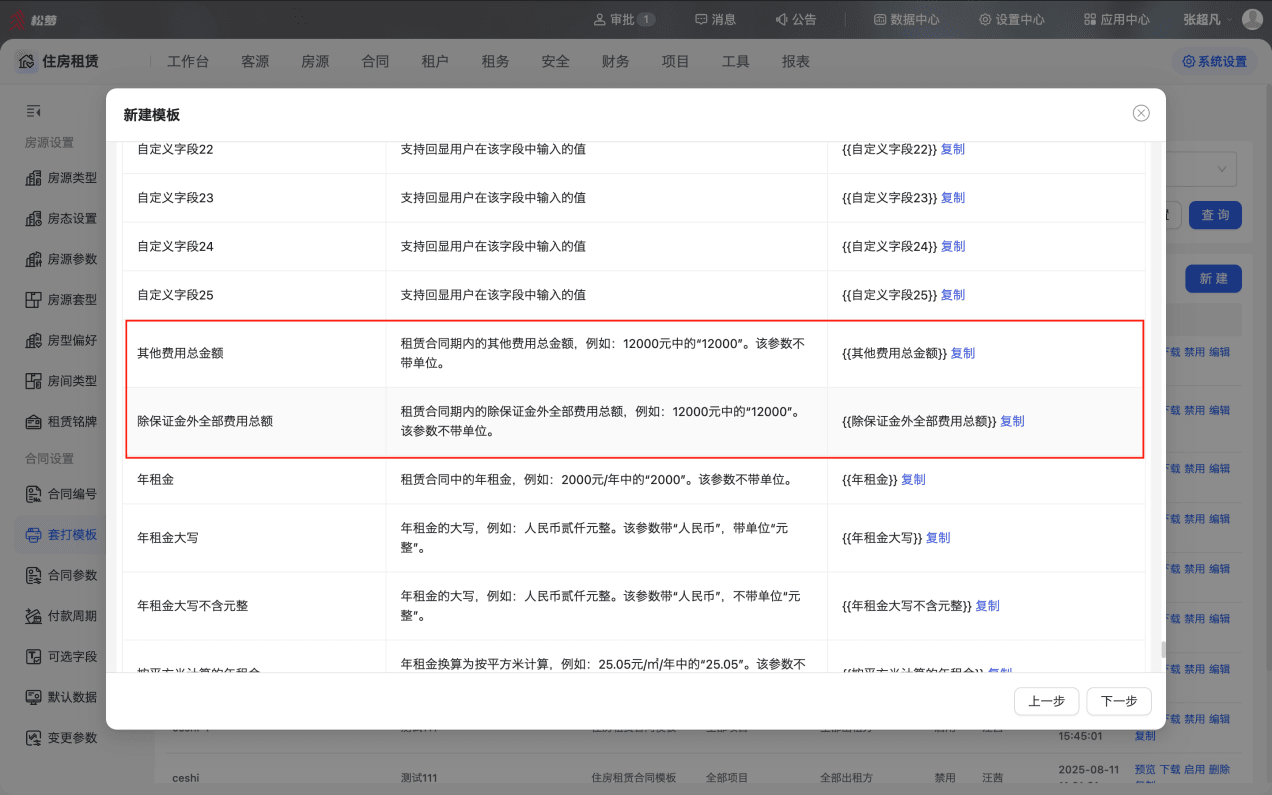
Task: Switch to 合同 tab
Action: pos(375,61)
